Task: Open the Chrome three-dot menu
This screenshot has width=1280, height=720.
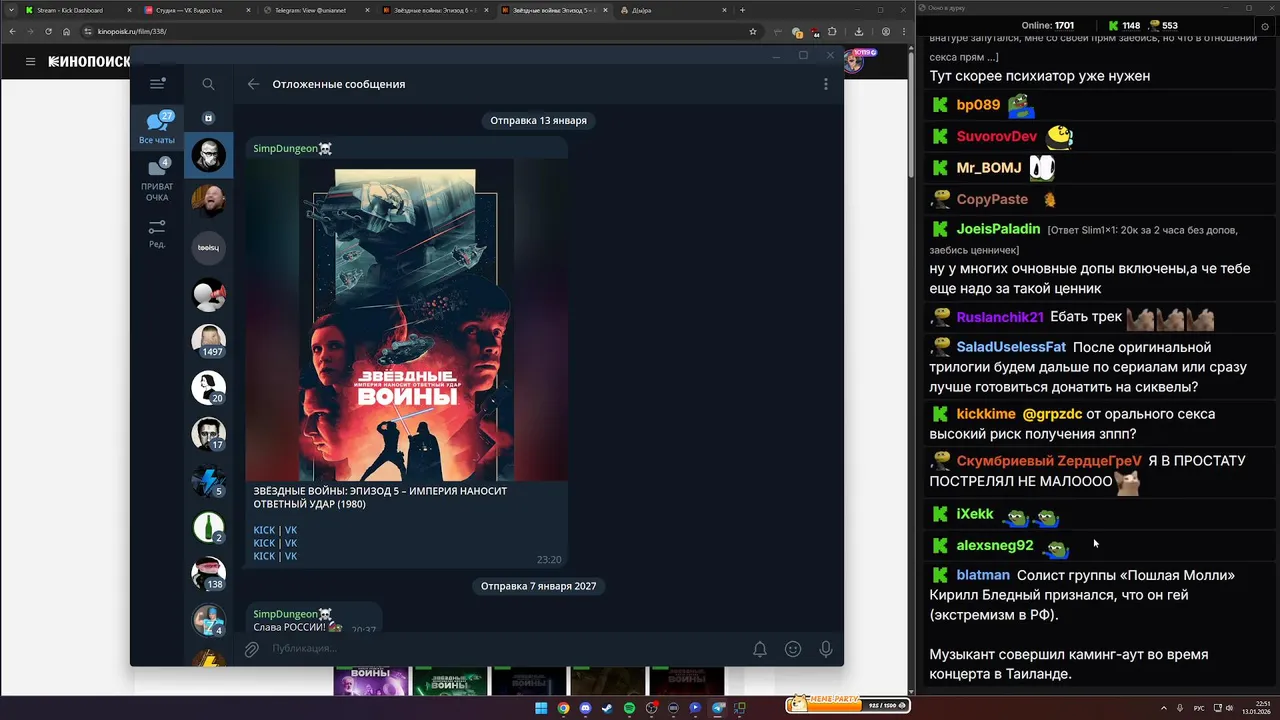Action: [x=903, y=31]
